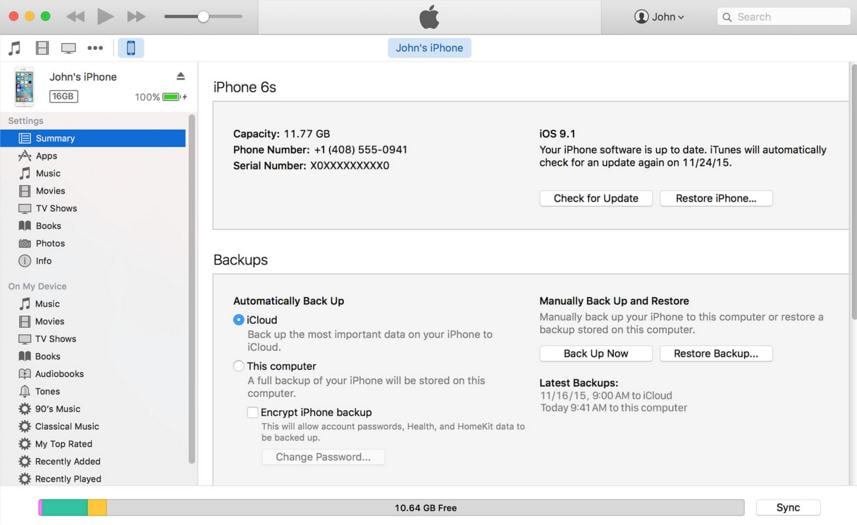This screenshot has width=857, height=525.
Task: Click the teal segment of storage bar
Action: coord(64,508)
